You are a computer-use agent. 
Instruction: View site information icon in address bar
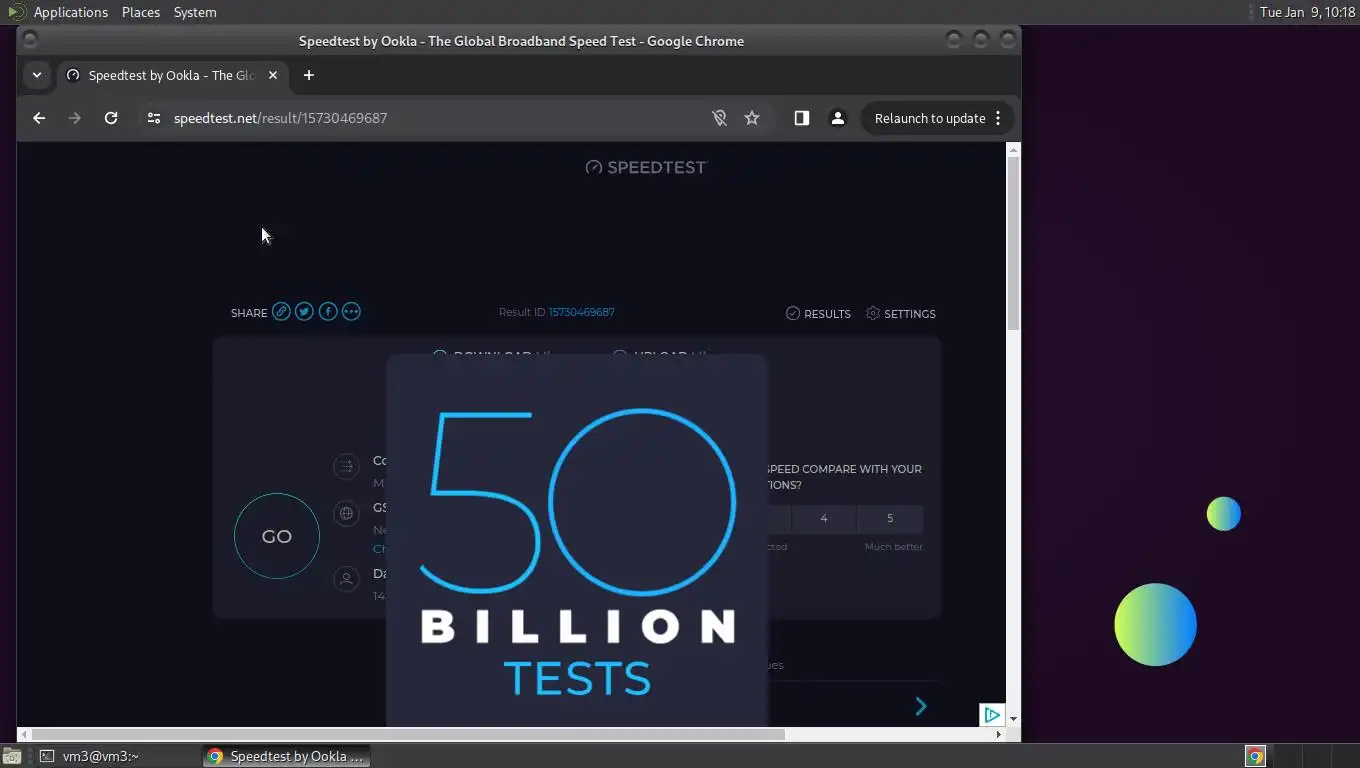(x=153, y=118)
